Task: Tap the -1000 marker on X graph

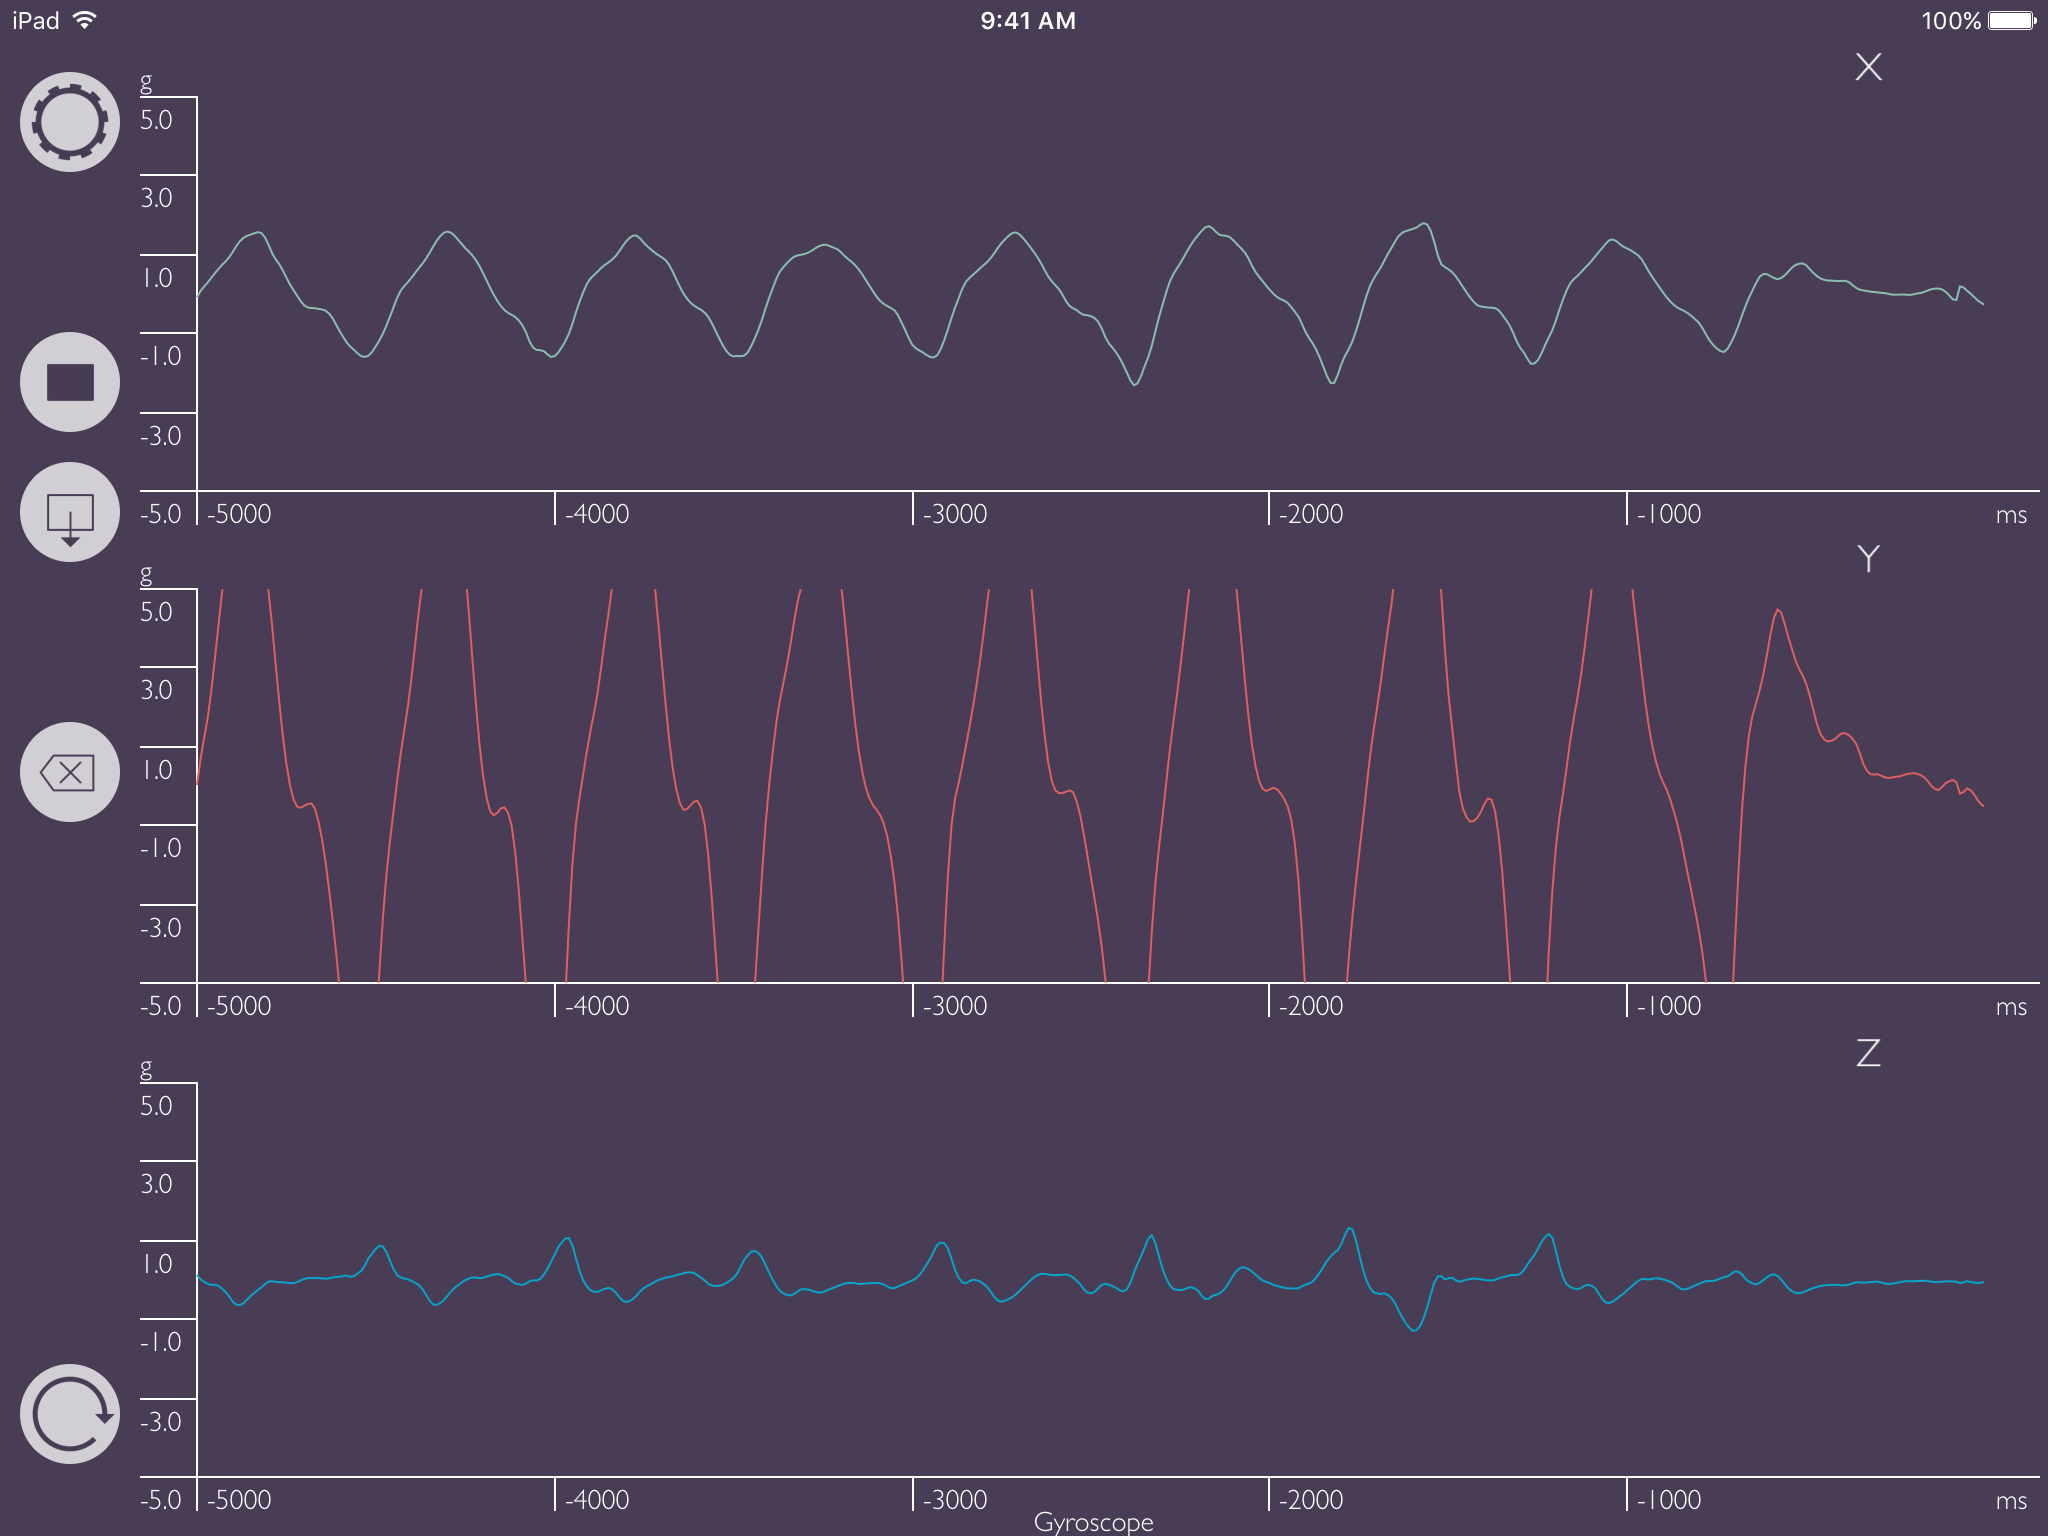Action: (1669, 514)
